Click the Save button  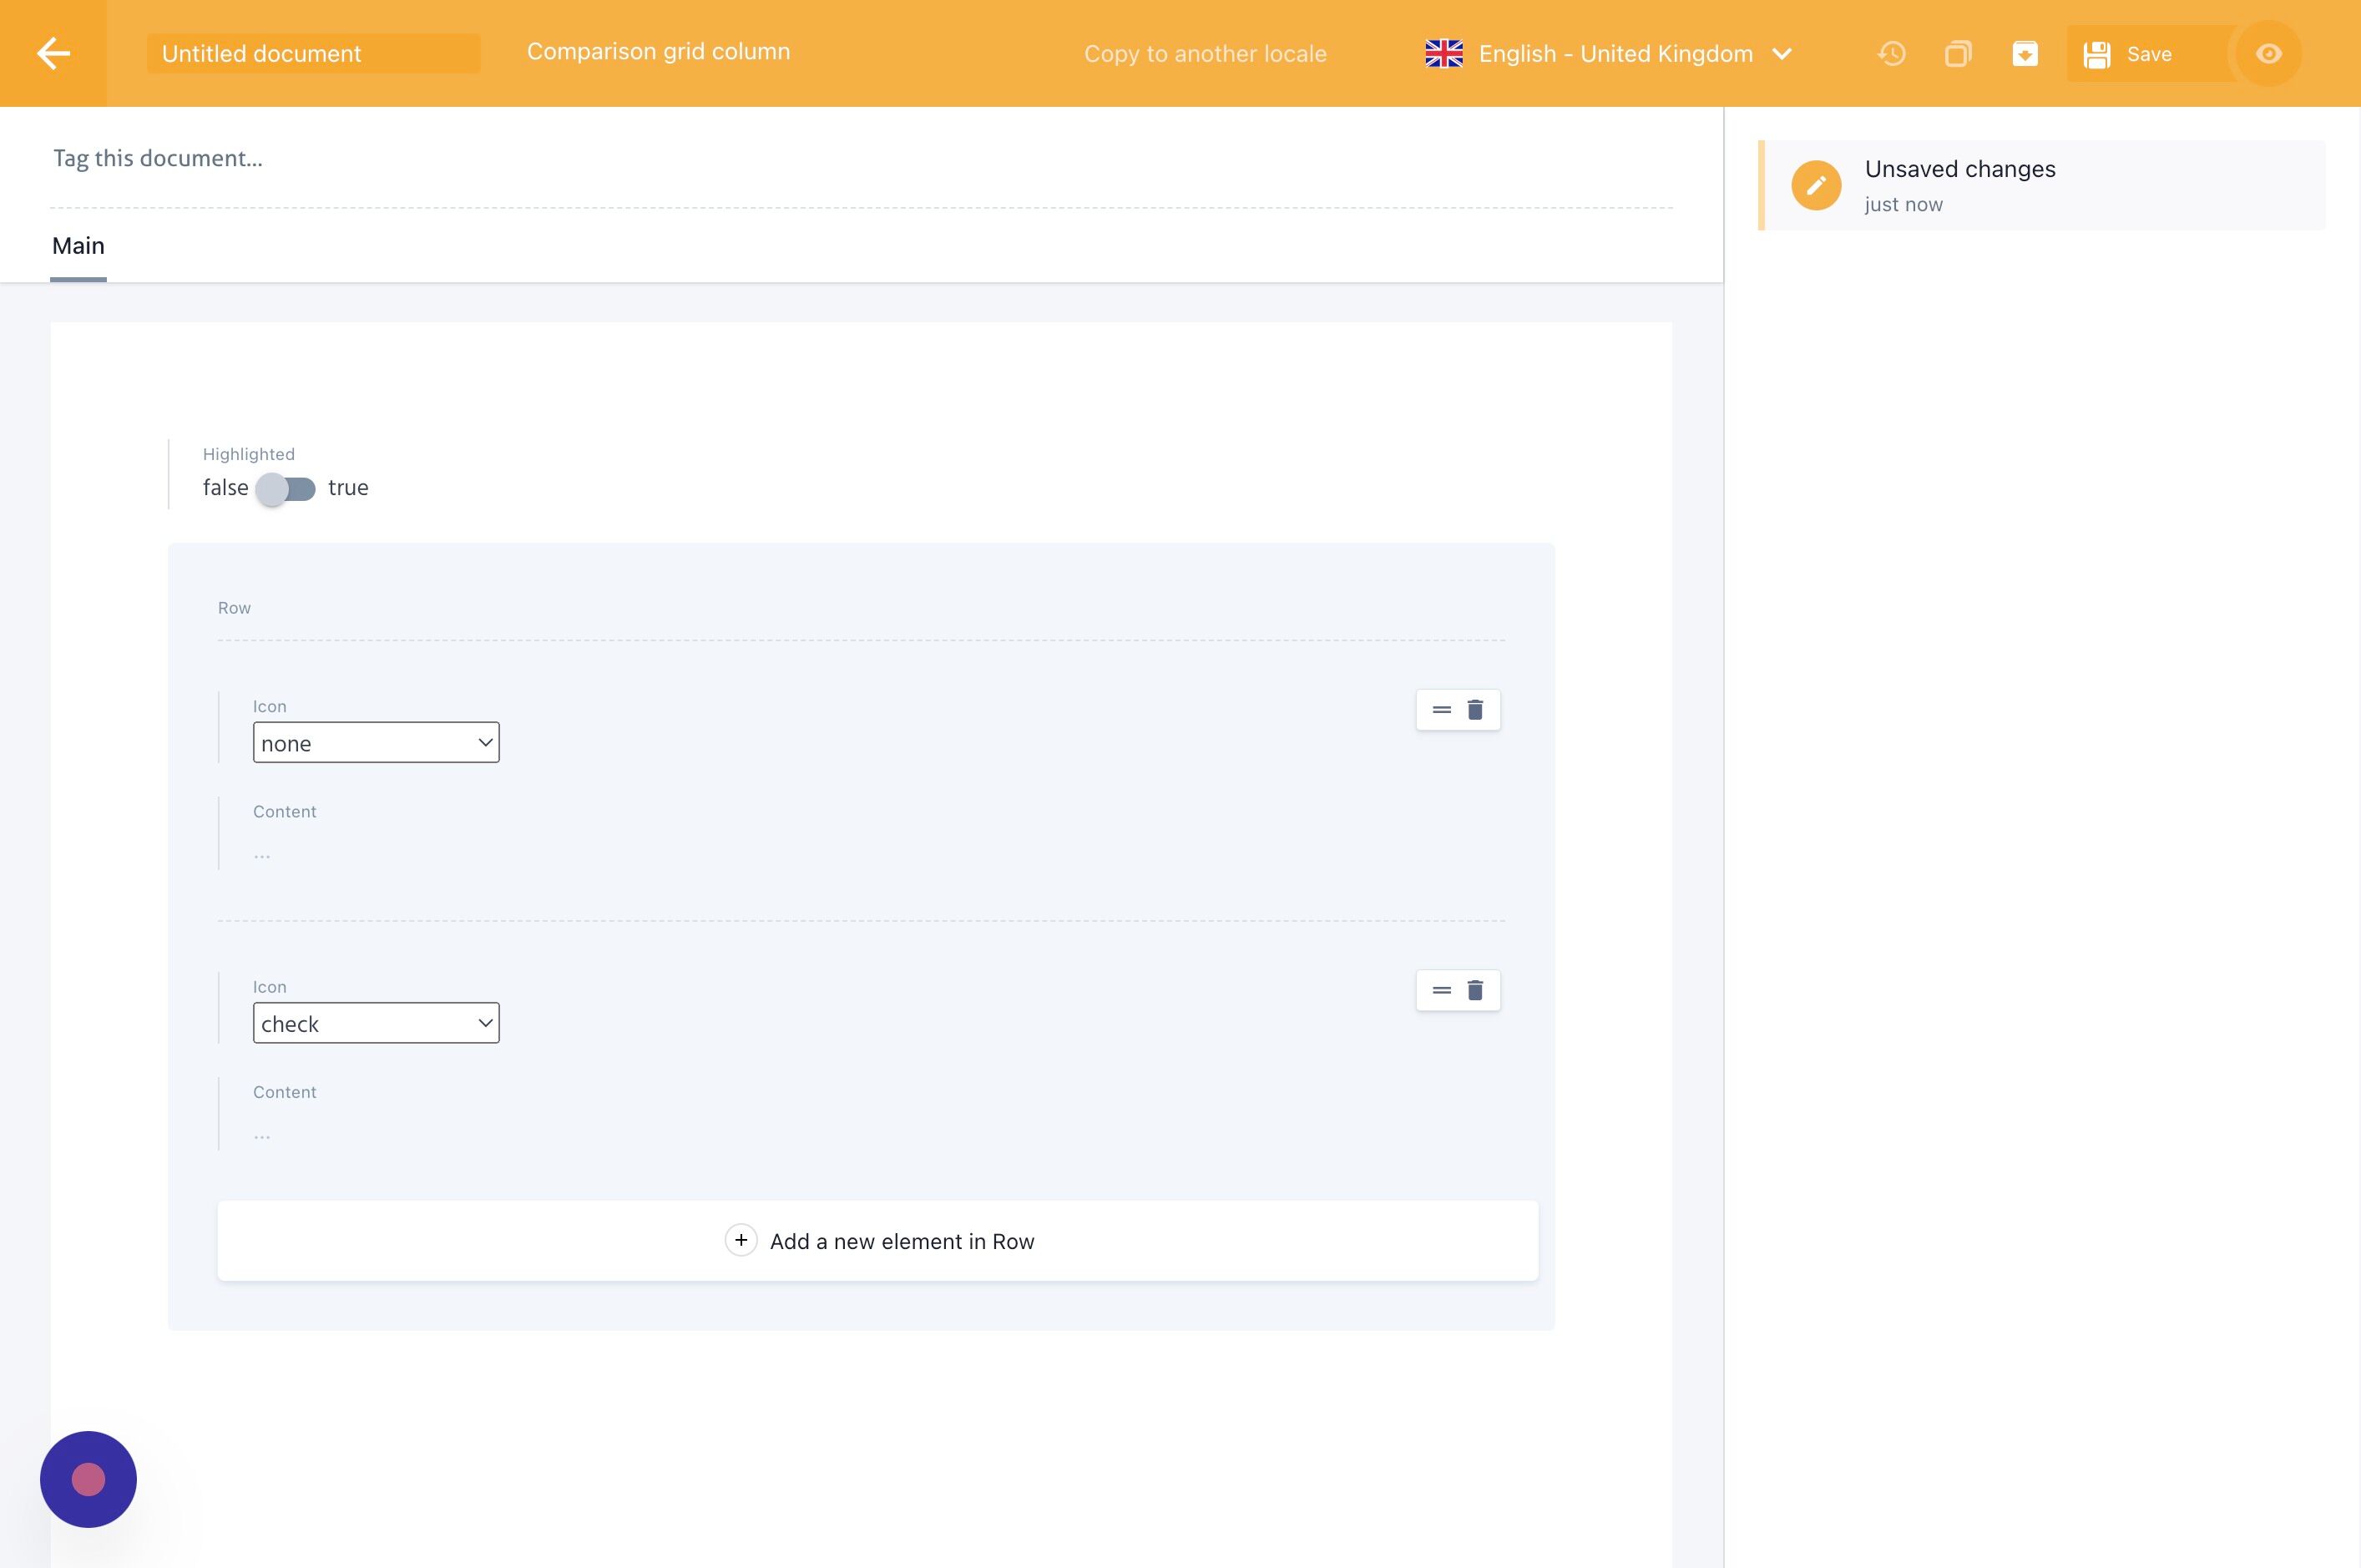coord(2130,54)
